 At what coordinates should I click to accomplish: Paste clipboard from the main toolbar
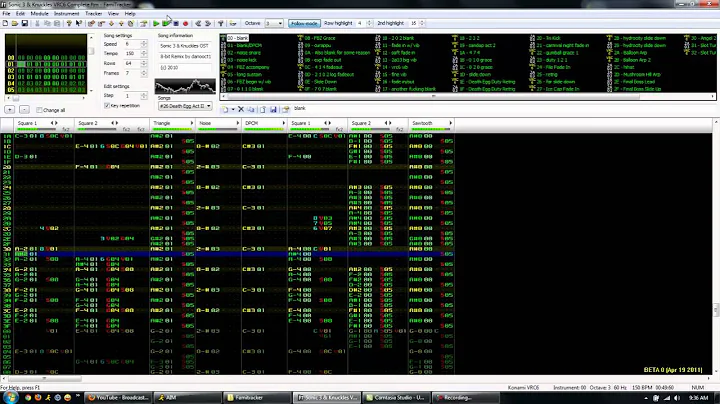(x=57, y=23)
